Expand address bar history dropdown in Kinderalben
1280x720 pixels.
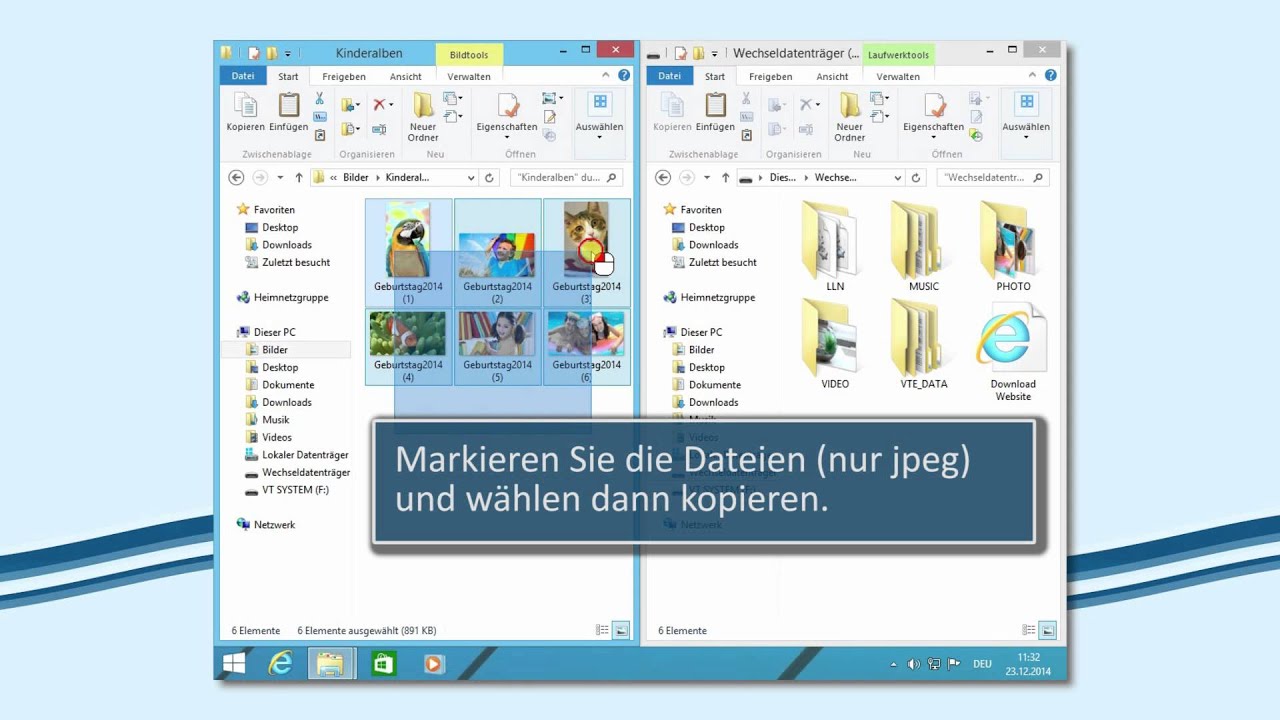coord(471,177)
